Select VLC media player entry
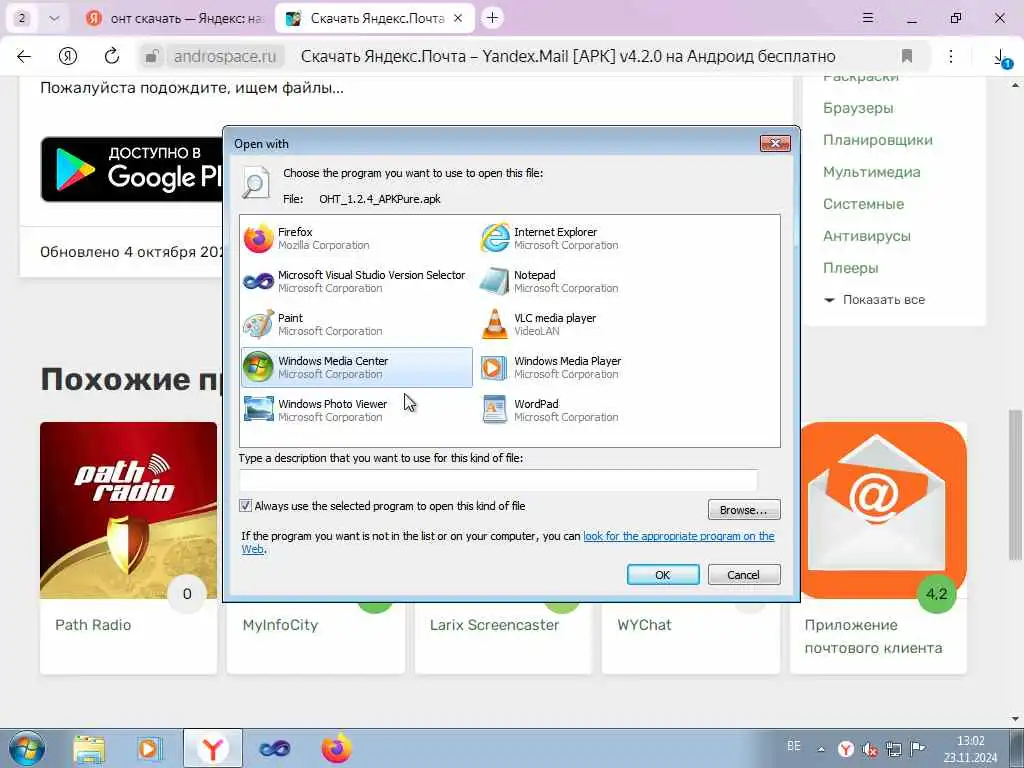Viewport: 1024px width, 768px height. (592, 325)
